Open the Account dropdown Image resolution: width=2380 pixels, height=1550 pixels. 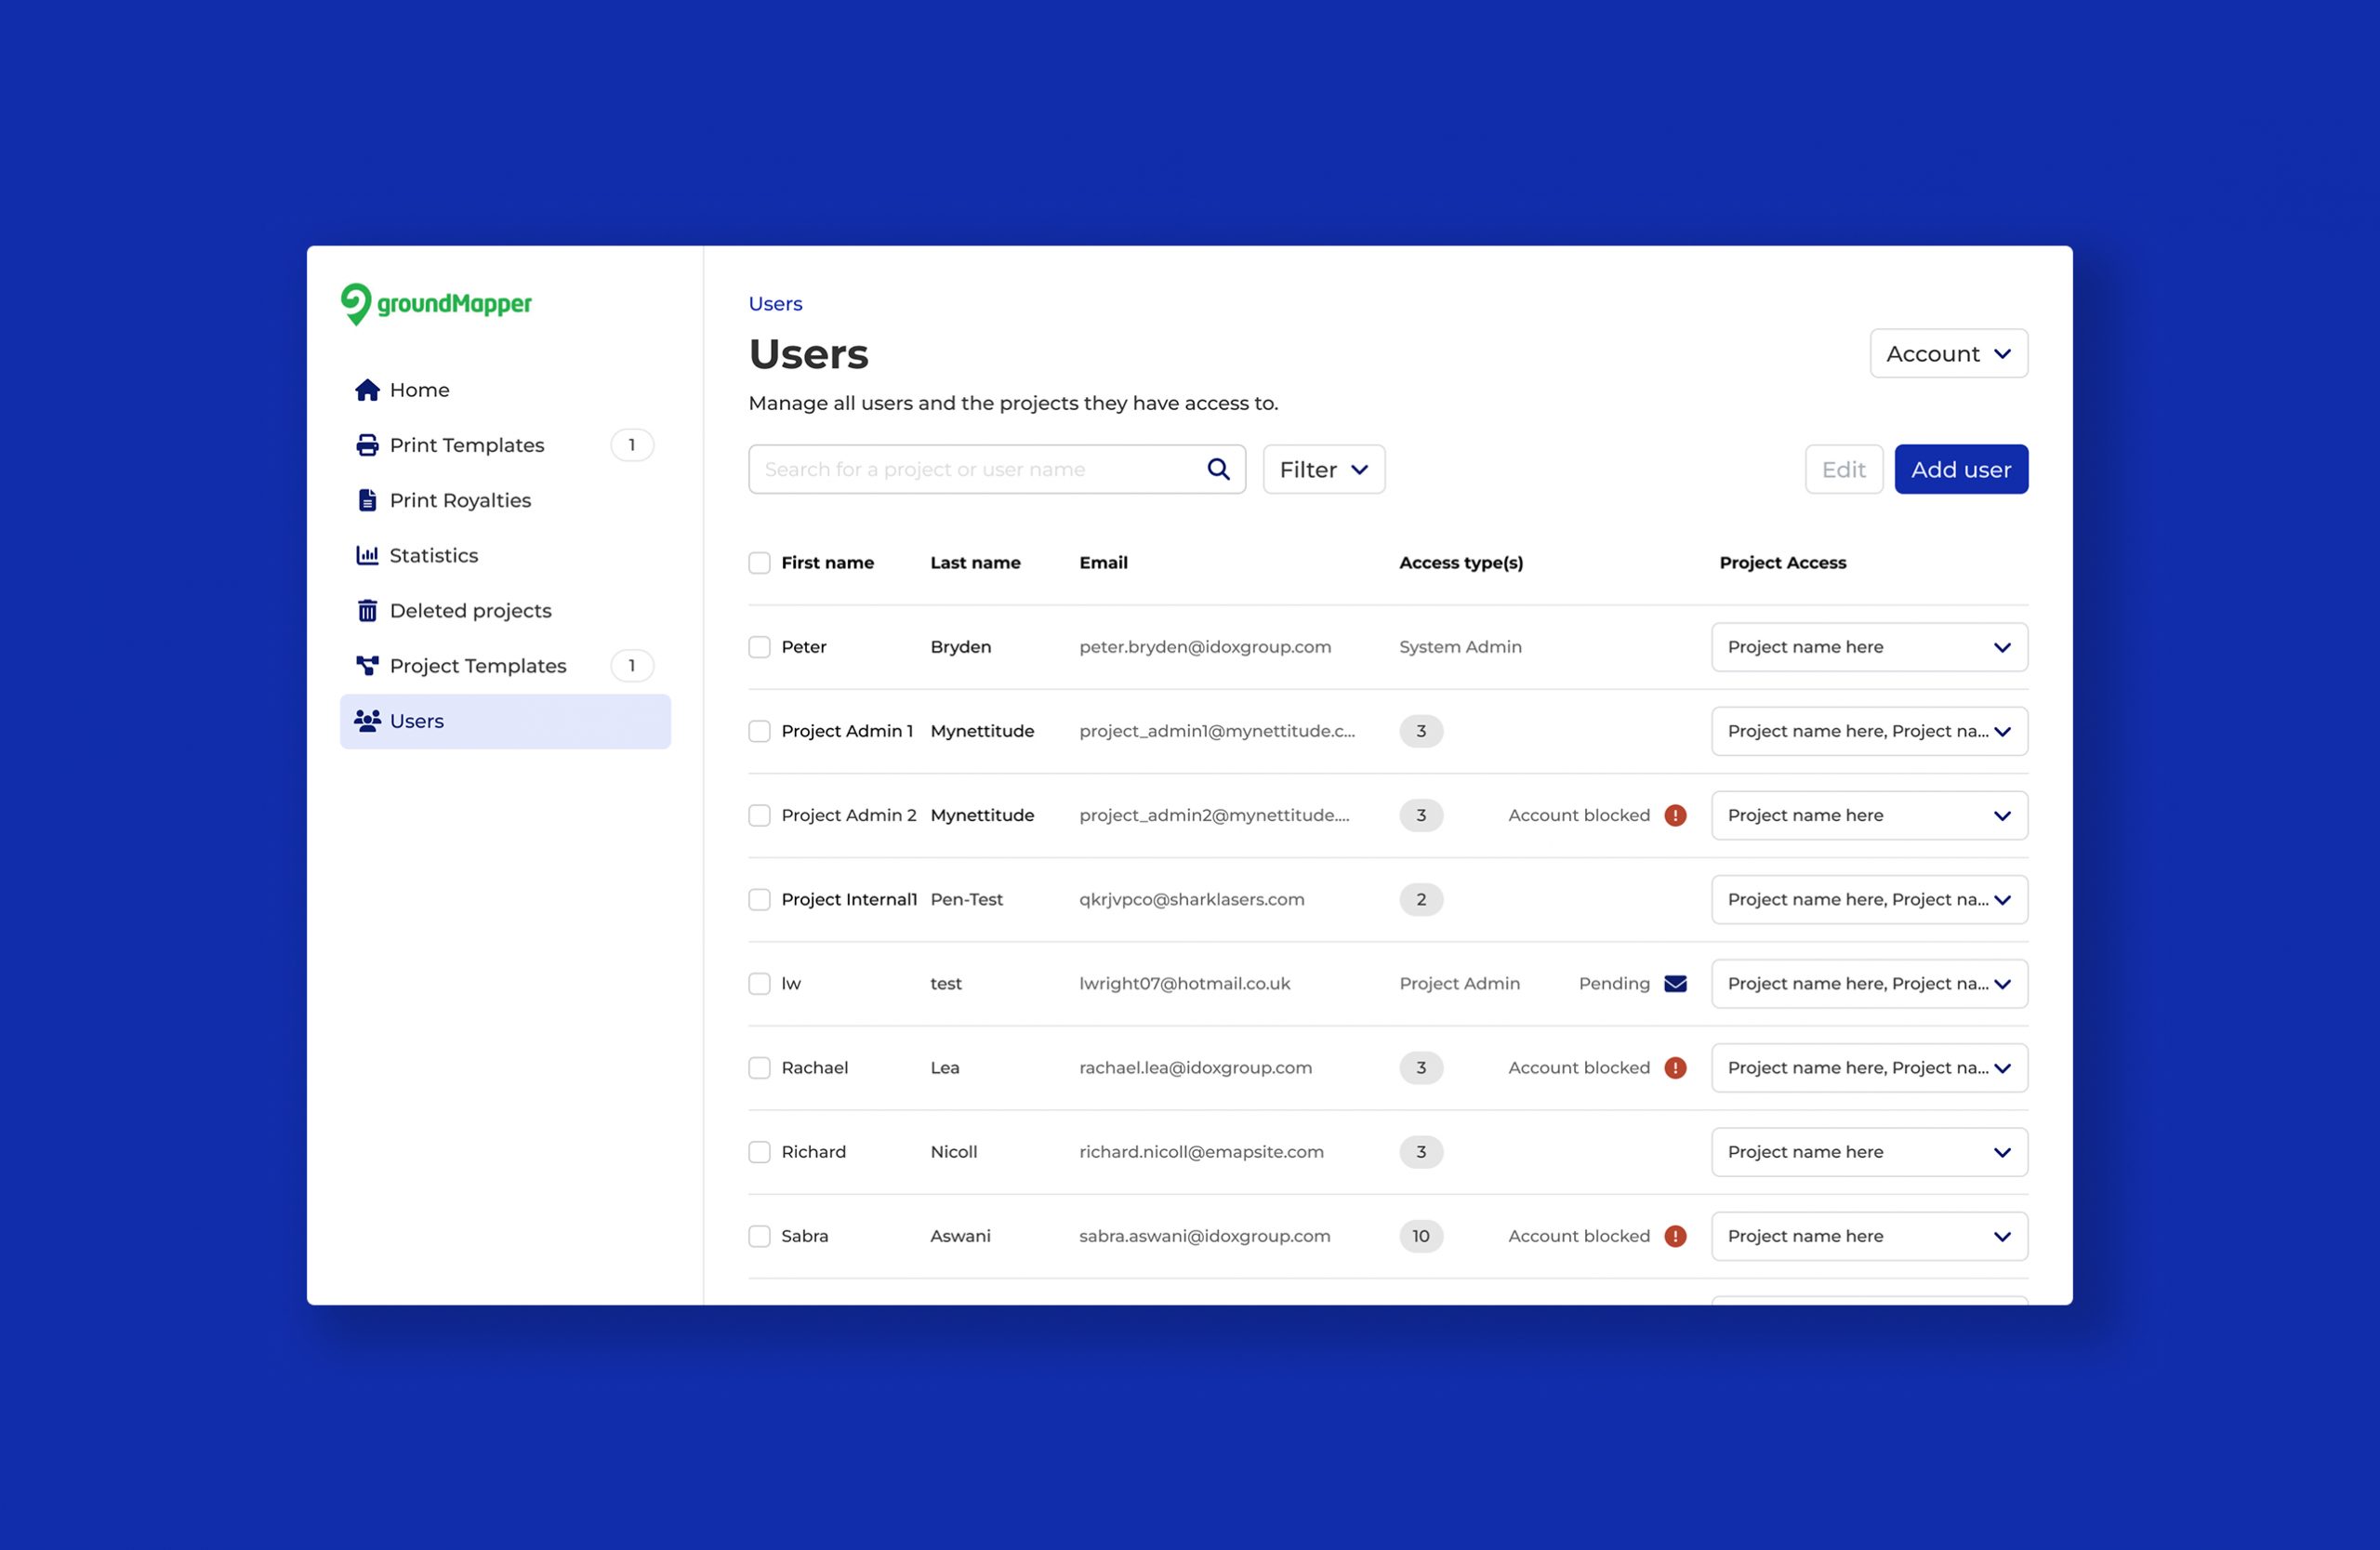(1948, 354)
